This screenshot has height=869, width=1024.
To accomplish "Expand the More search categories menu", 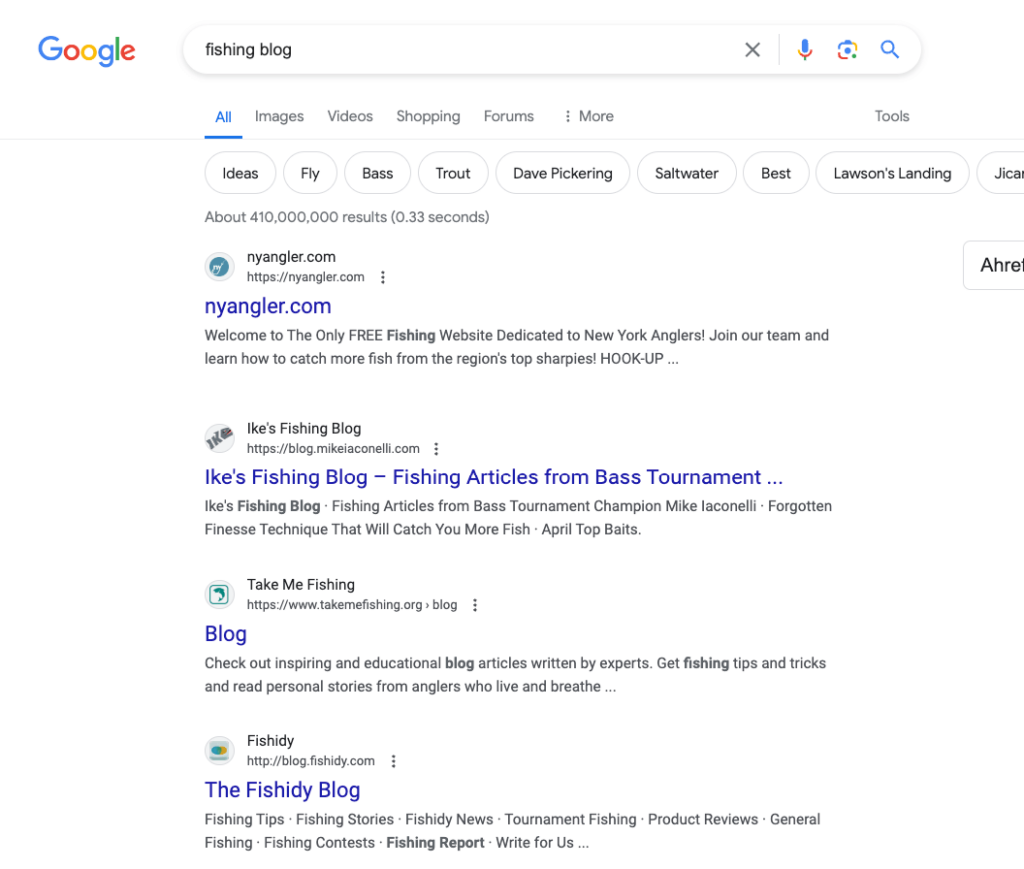I will [588, 116].
